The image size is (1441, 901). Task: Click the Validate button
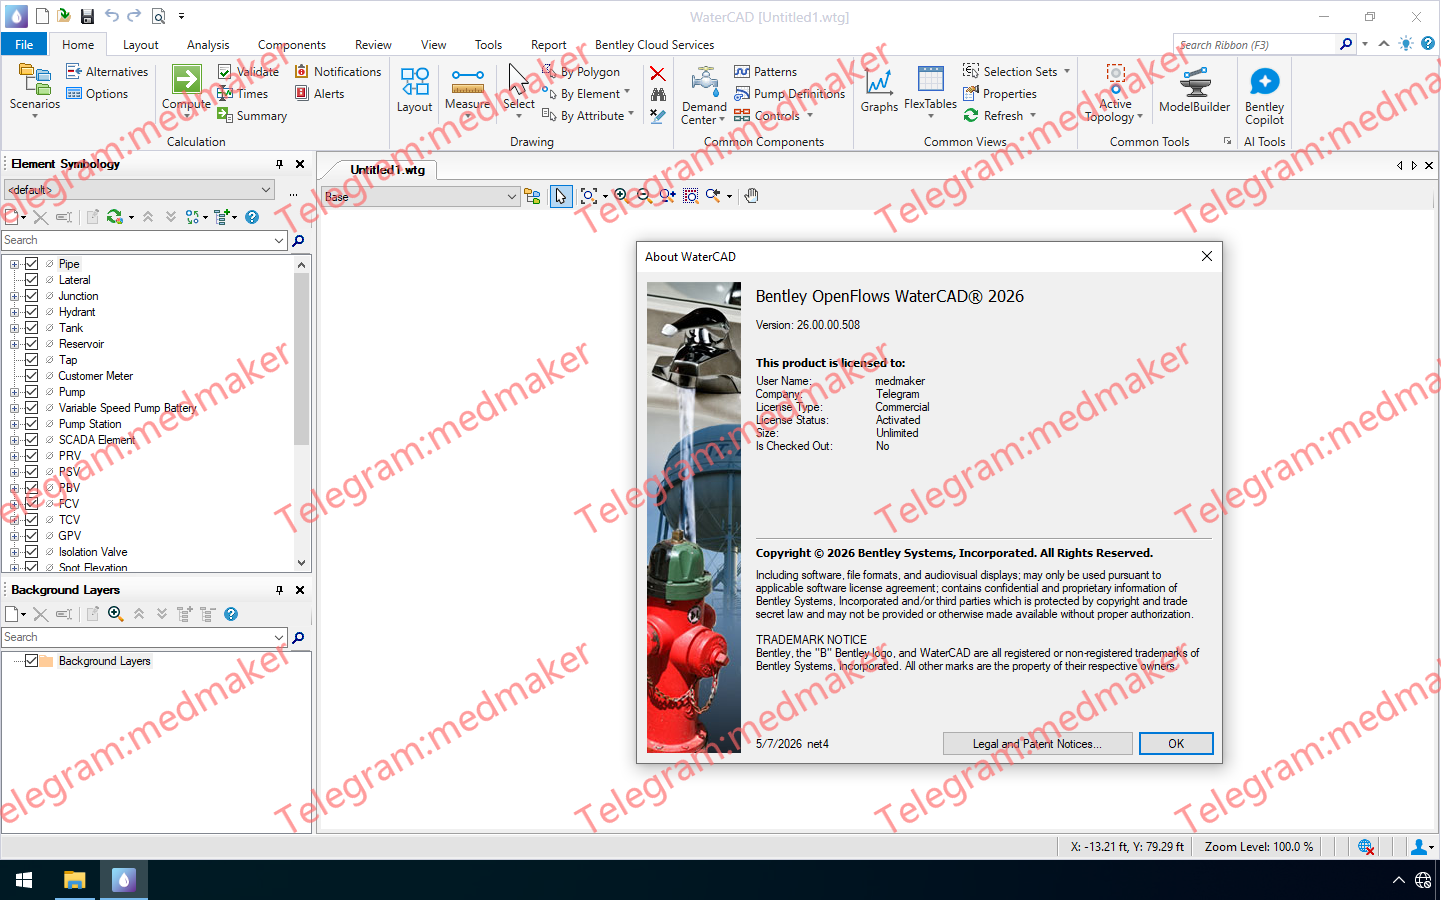(248, 72)
